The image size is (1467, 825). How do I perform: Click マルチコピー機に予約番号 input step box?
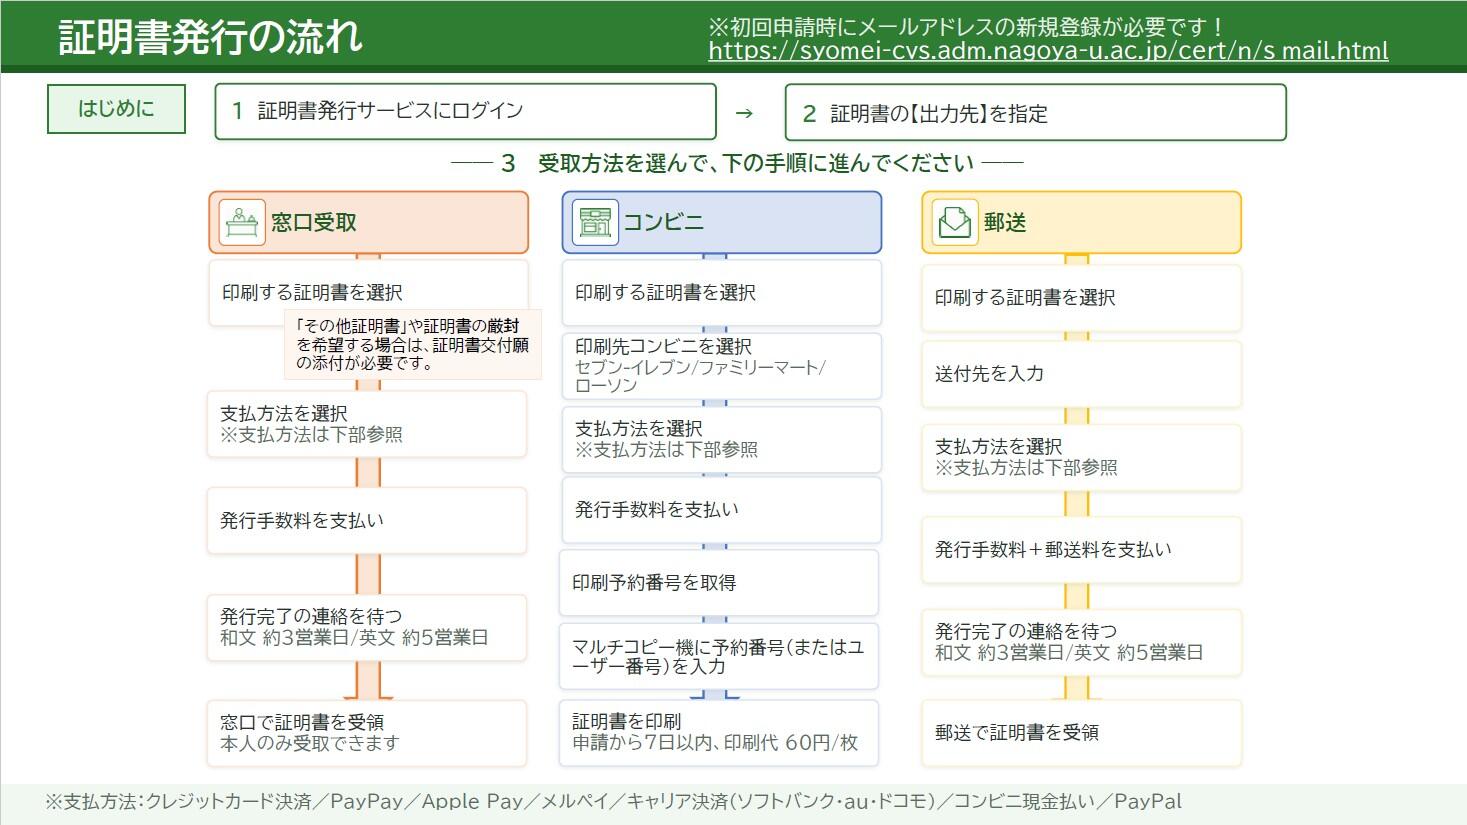[x=718, y=656]
